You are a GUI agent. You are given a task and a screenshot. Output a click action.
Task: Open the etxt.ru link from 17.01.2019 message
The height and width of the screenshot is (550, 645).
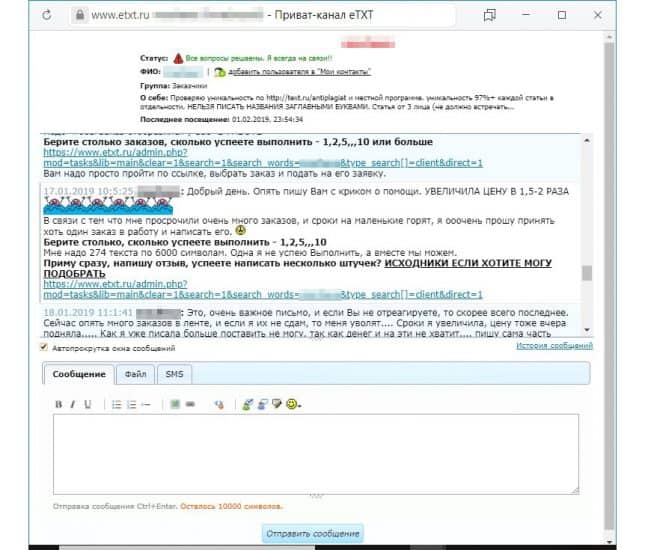pos(263,290)
